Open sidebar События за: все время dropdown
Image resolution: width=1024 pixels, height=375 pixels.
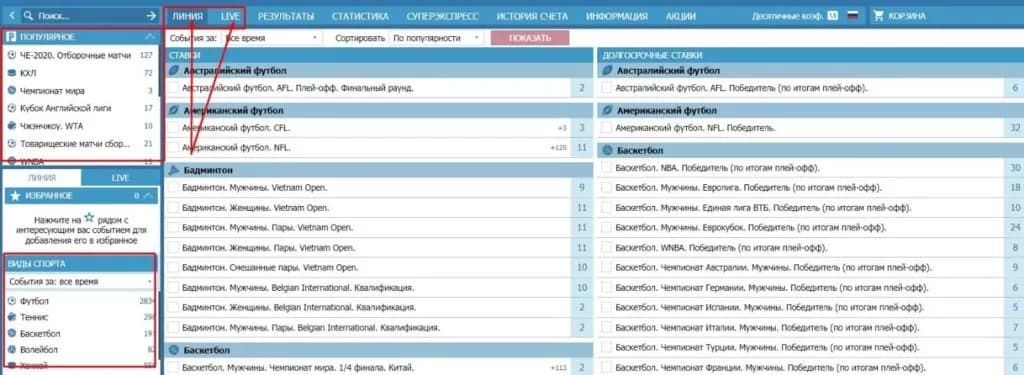click(80, 282)
